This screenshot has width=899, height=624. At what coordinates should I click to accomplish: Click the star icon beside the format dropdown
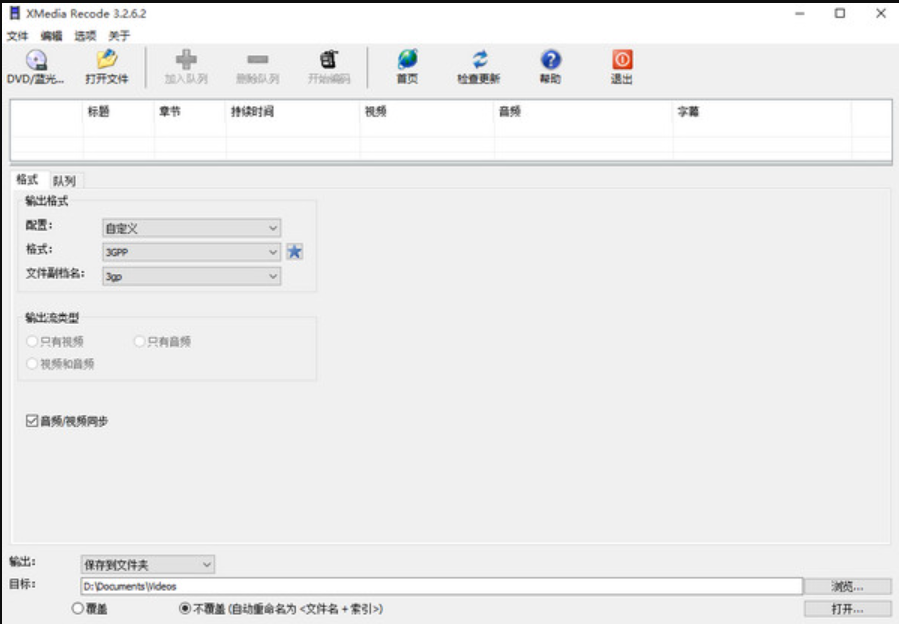pos(294,253)
